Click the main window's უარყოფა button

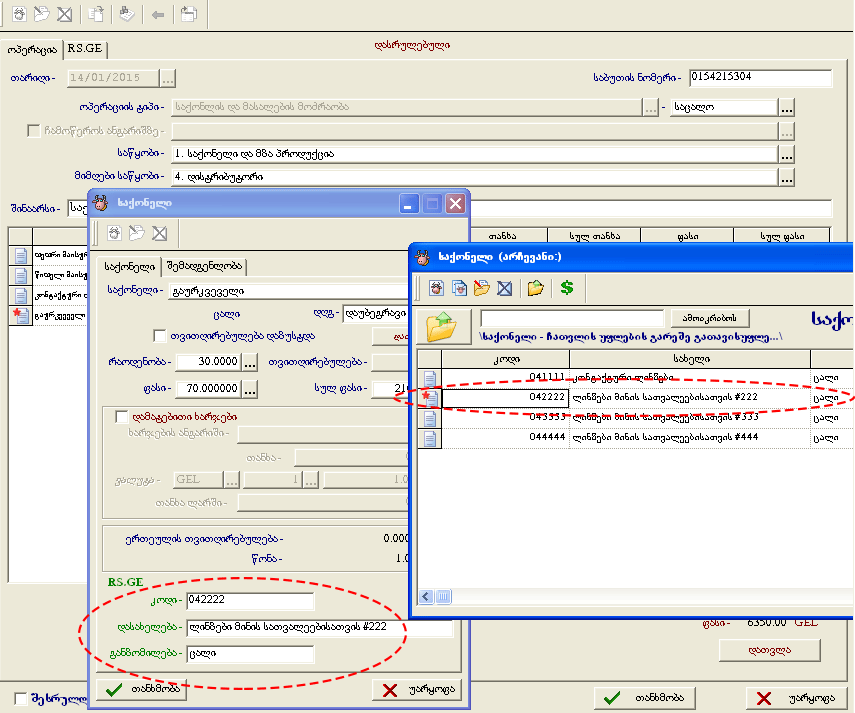click(x=797, y=698)
